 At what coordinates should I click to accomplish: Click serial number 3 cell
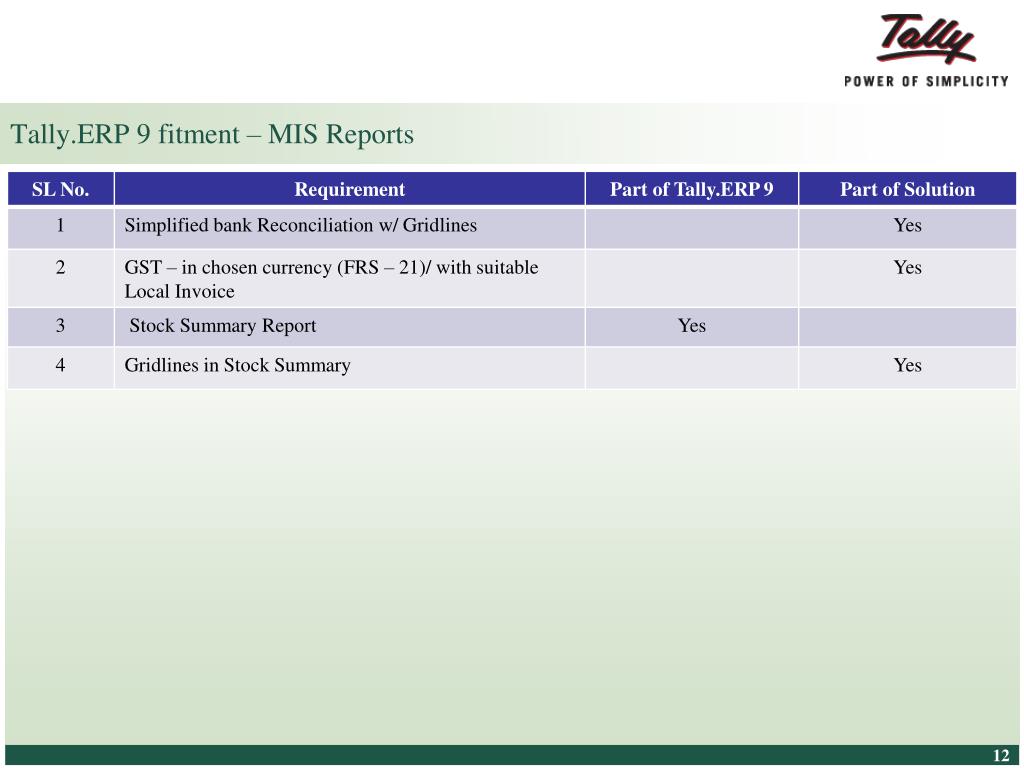(61, 327)
